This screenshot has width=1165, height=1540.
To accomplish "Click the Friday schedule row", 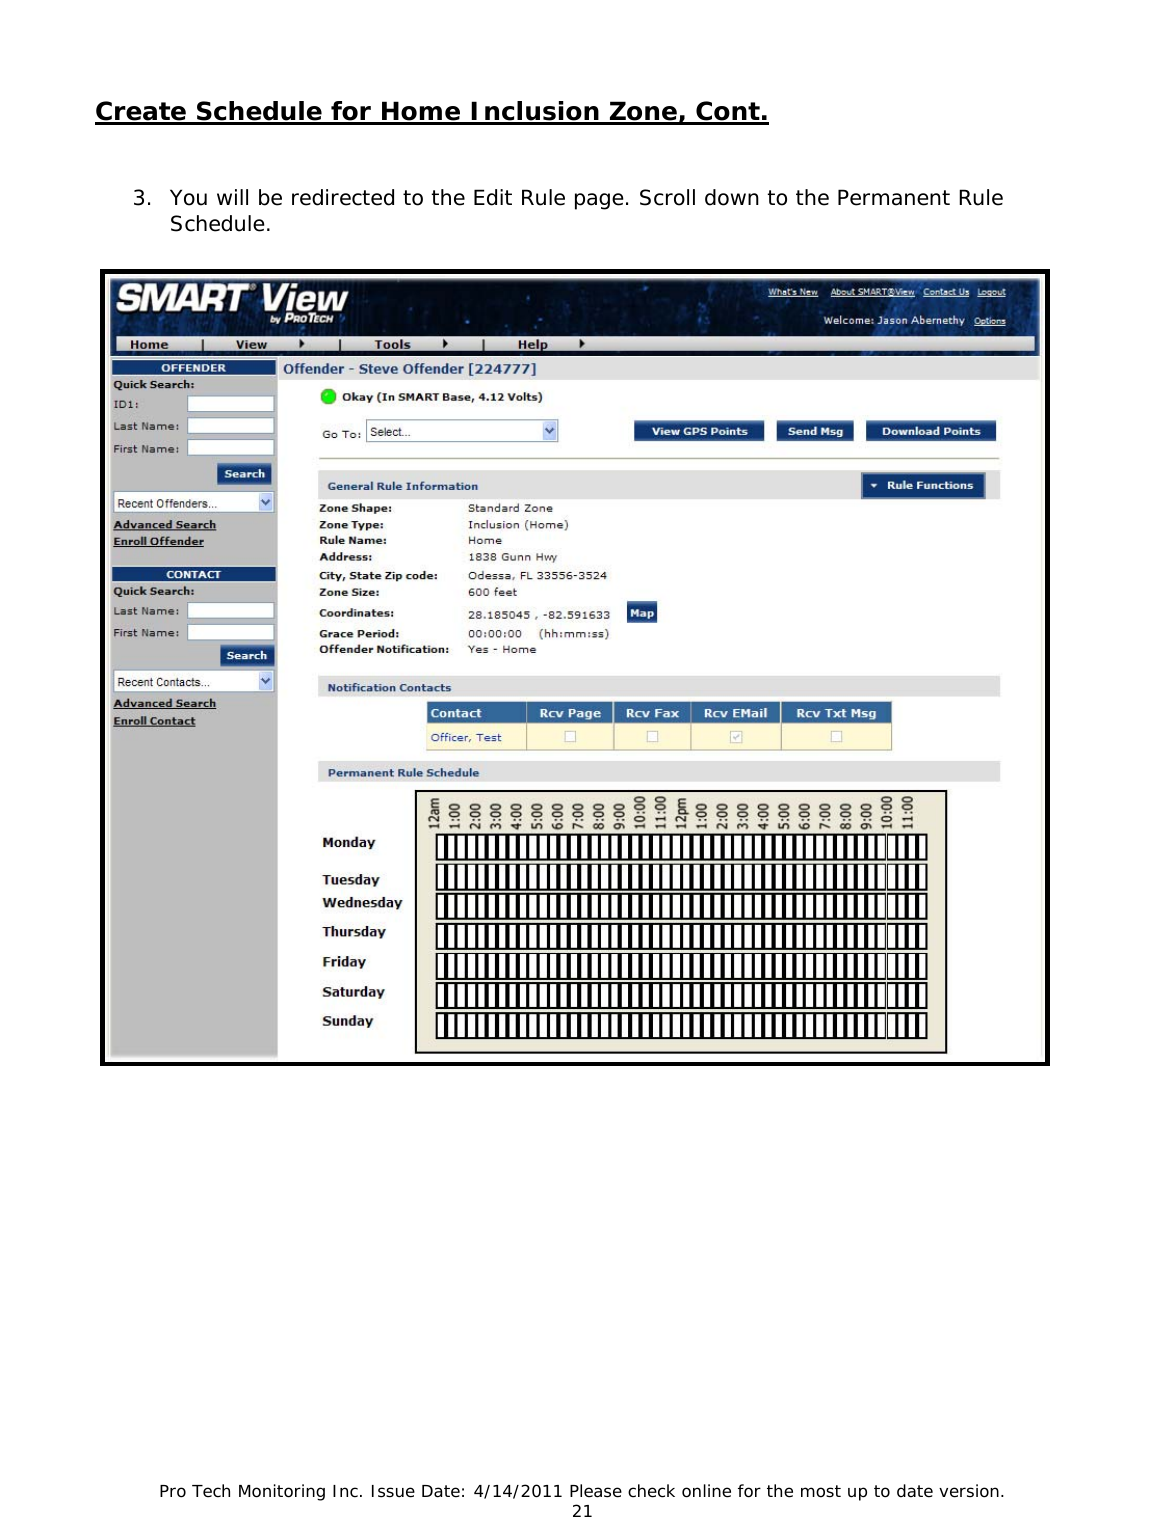I will pyautogui.click(x=681, y=966).
